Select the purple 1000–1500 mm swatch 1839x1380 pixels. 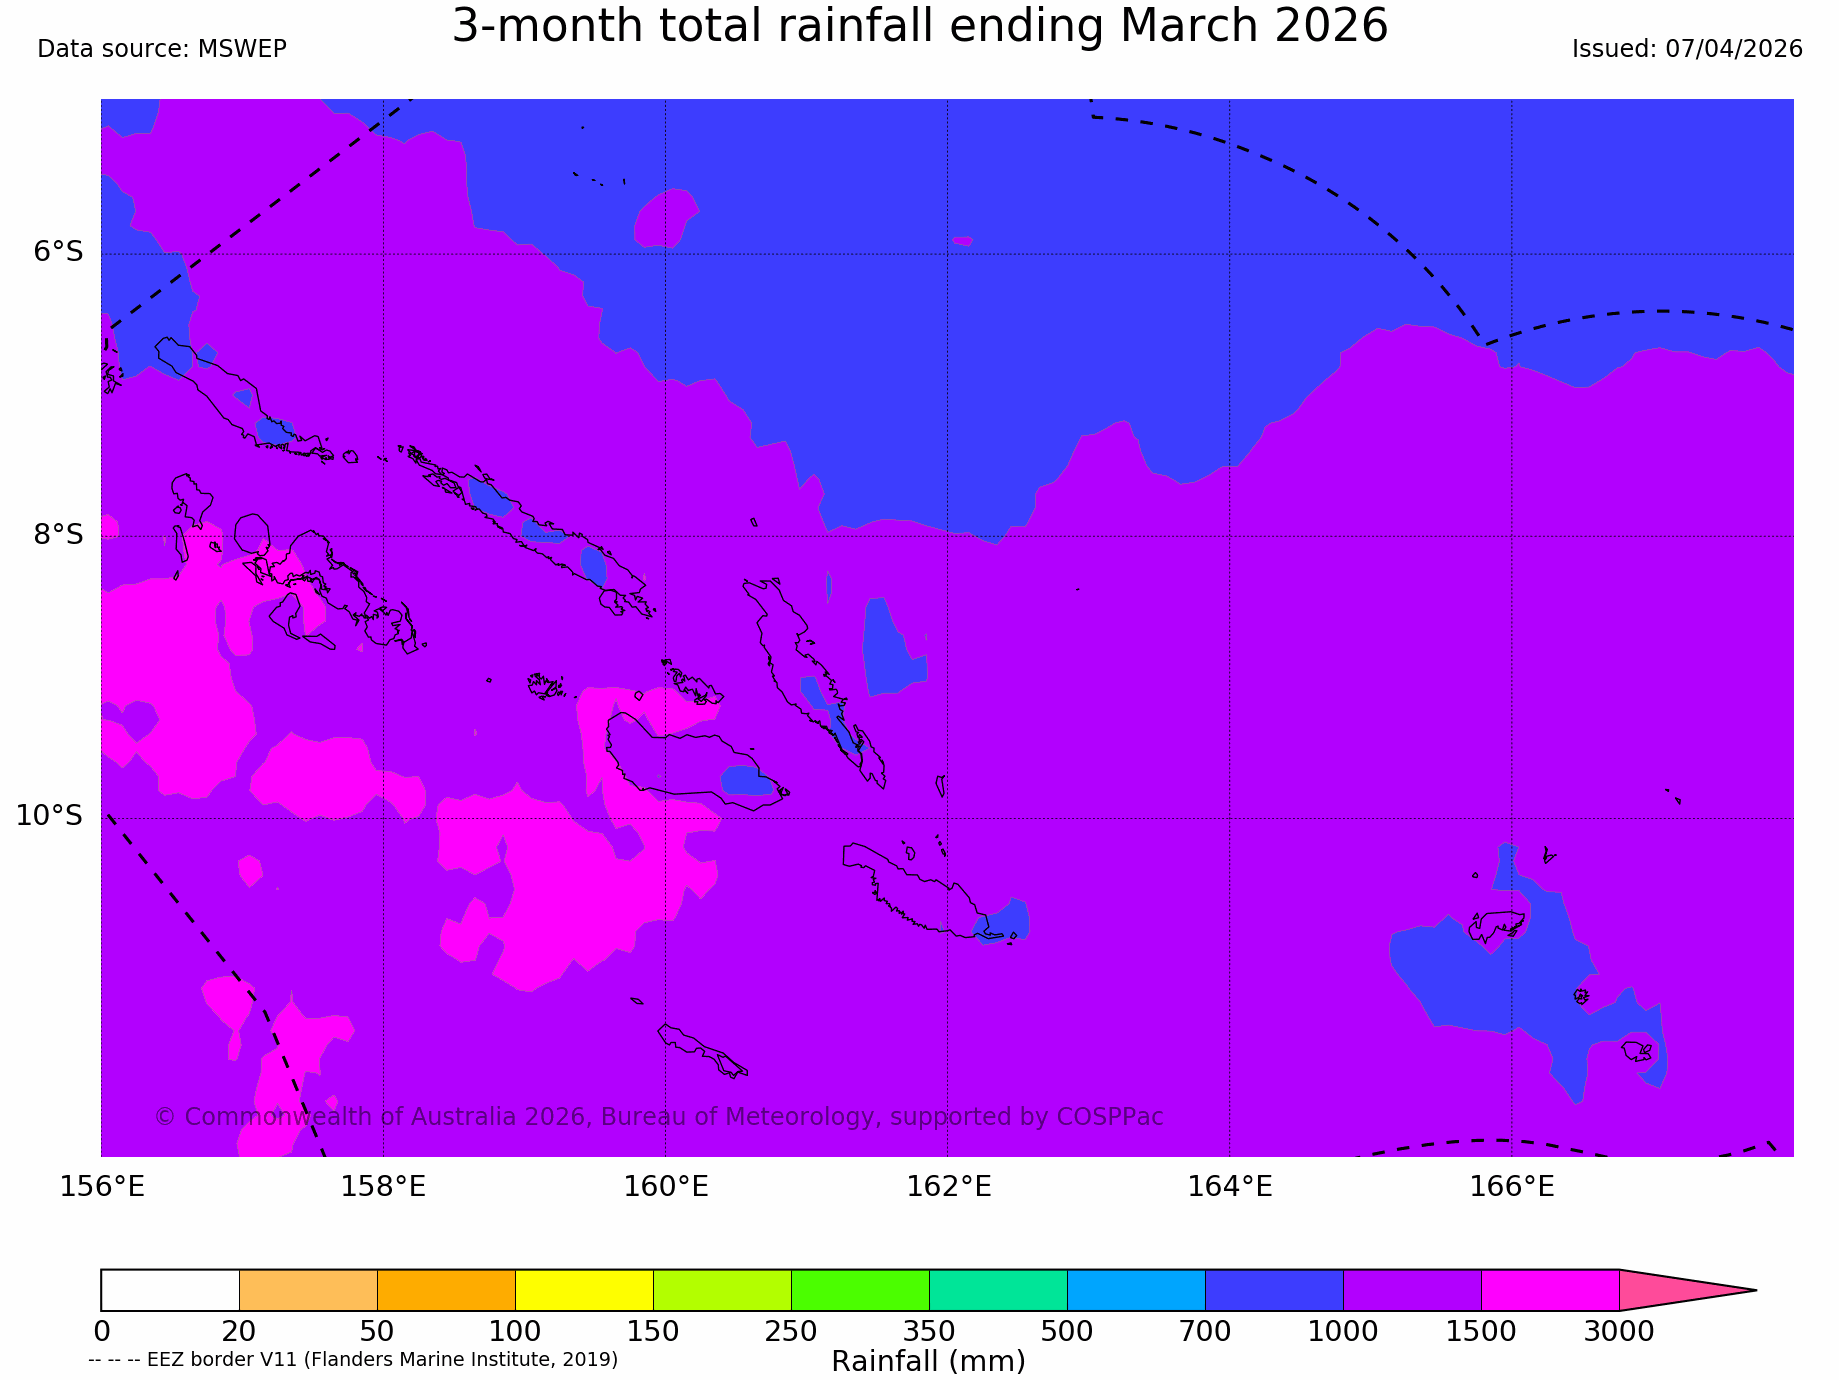point(1412,1290)
